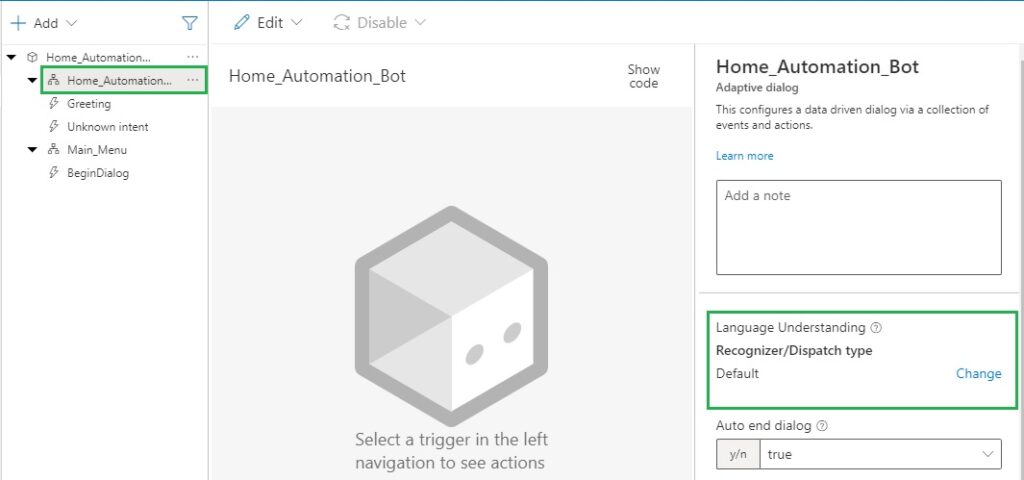Viewport: 1024px width, 480px height.
Task: Click the Main_Menu dialog icon
Action: pyautogui.click(x=54, y=150)
